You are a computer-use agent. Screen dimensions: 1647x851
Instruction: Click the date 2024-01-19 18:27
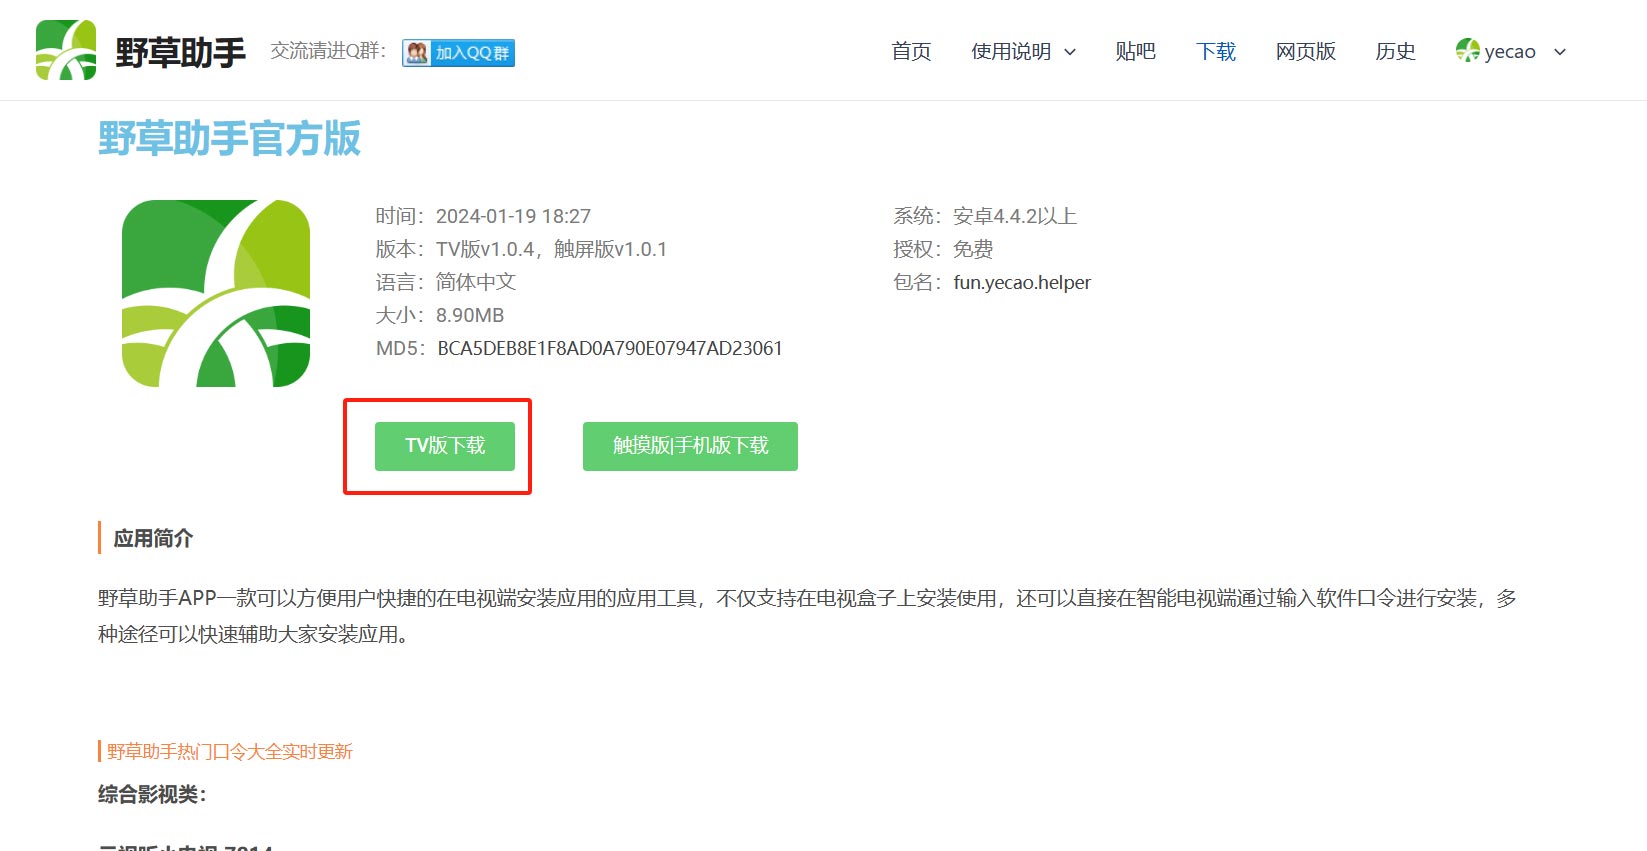click(513, 217)
